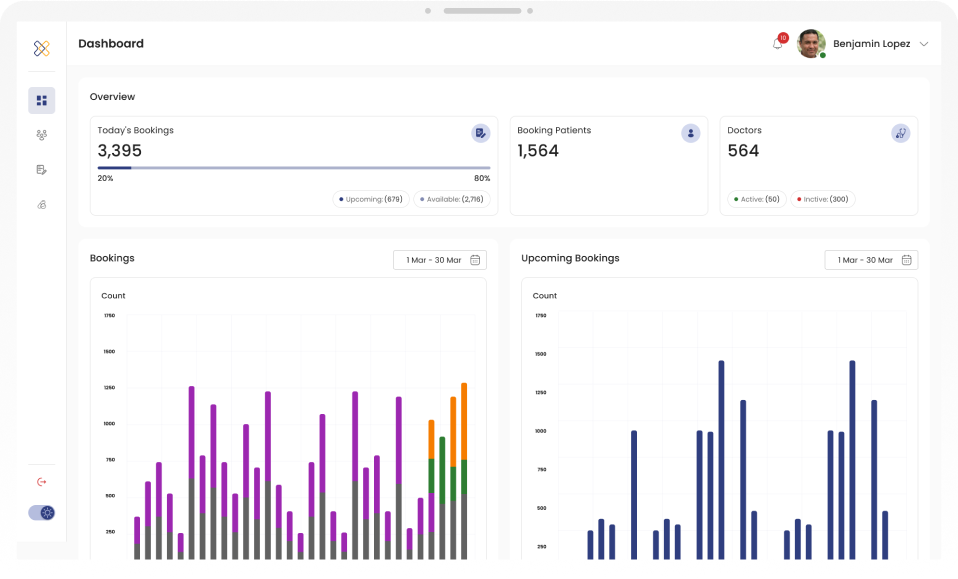The image size is (958, 579).
Task: Click the red logout icon
Action: 42,482
